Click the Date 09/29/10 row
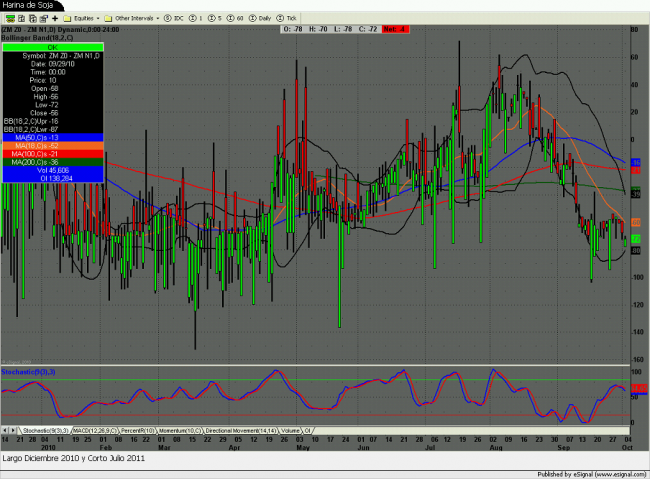This screenshot has width=650, height=479. 53,64
